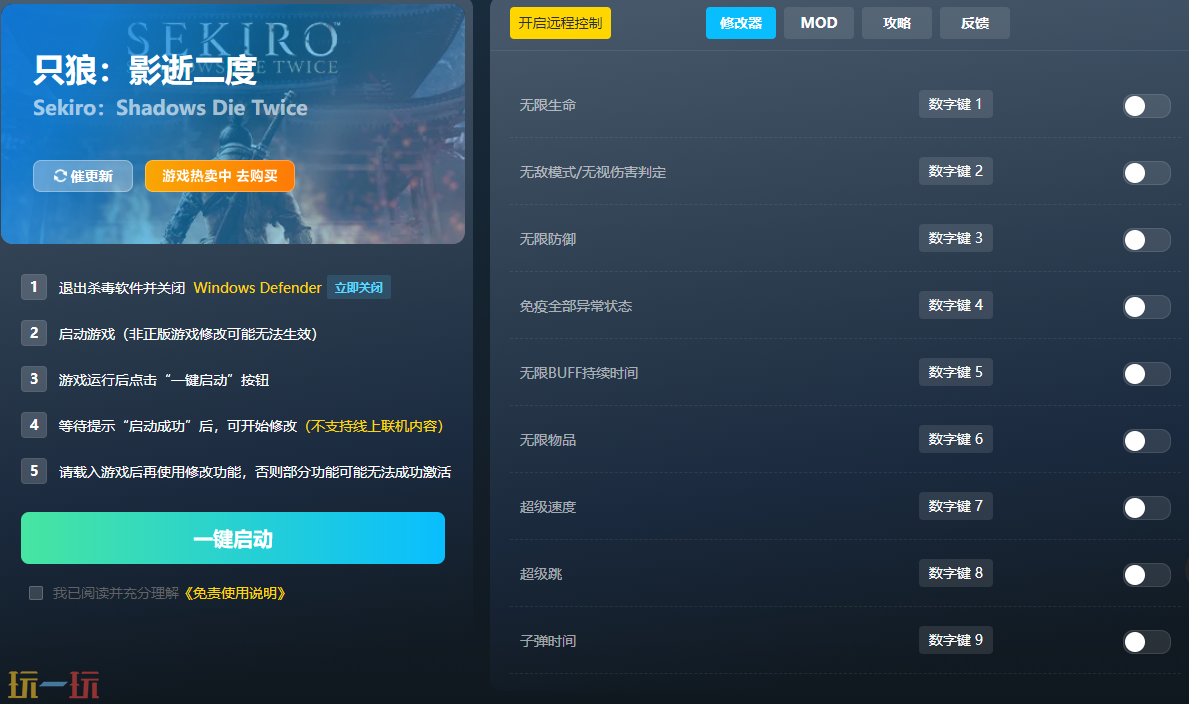Click step 2 启动游戏 instruction text
Screen dimensions: 1189x704
(x=188, y=334)
